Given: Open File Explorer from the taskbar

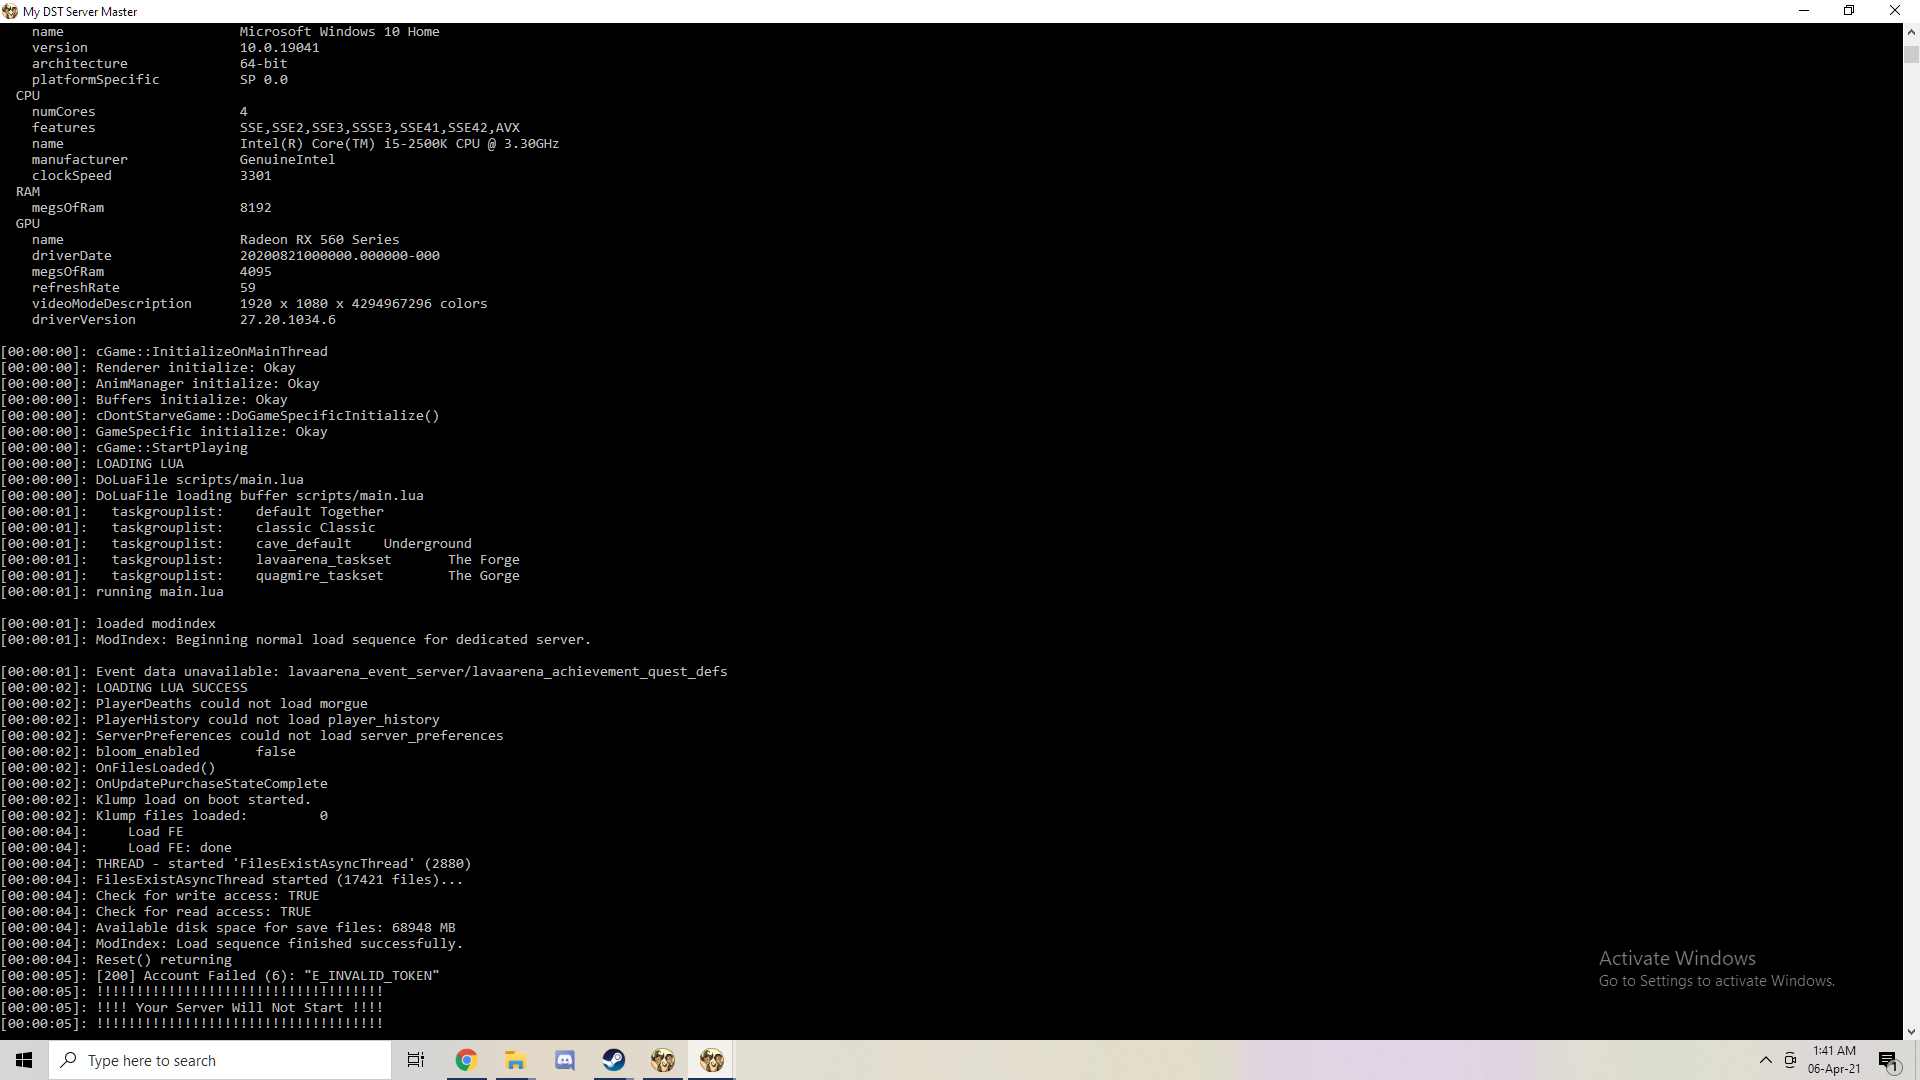Looking at the screenshot, I should [515, 1060].
